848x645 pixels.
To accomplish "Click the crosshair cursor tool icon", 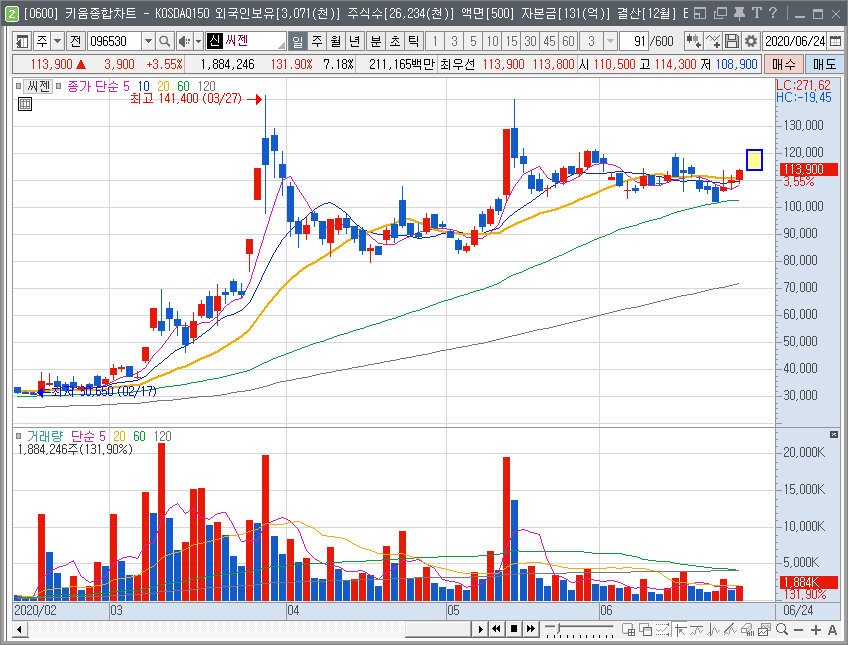I will 680,629.
